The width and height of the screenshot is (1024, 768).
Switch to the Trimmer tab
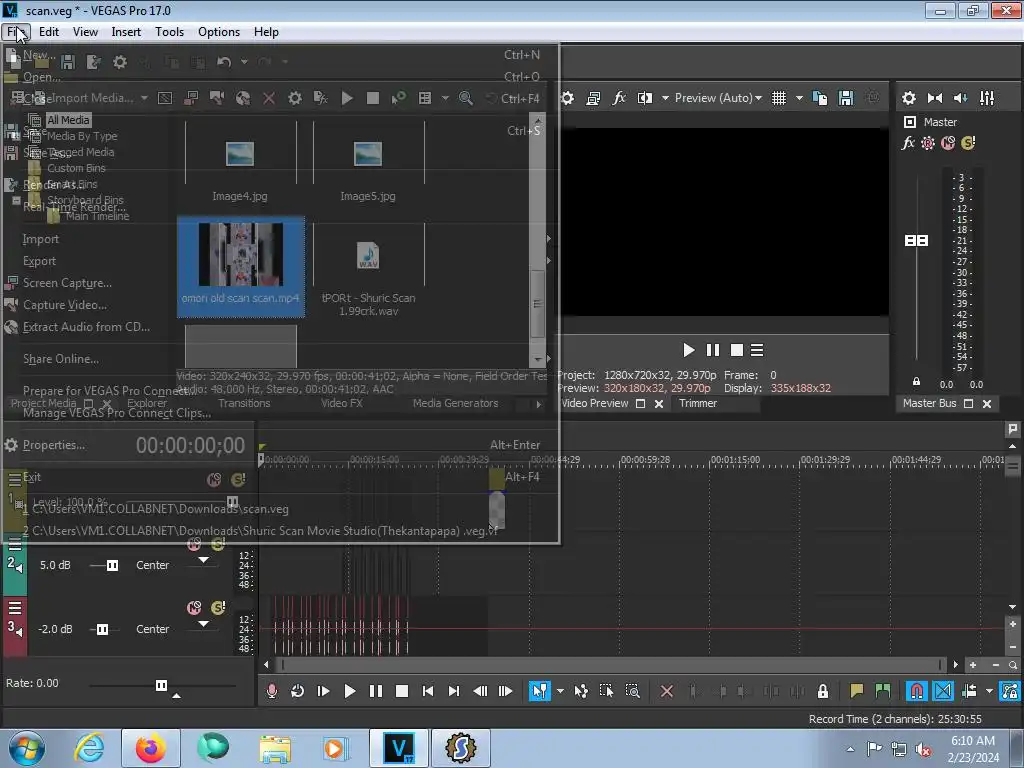click(x=697, y=404)
